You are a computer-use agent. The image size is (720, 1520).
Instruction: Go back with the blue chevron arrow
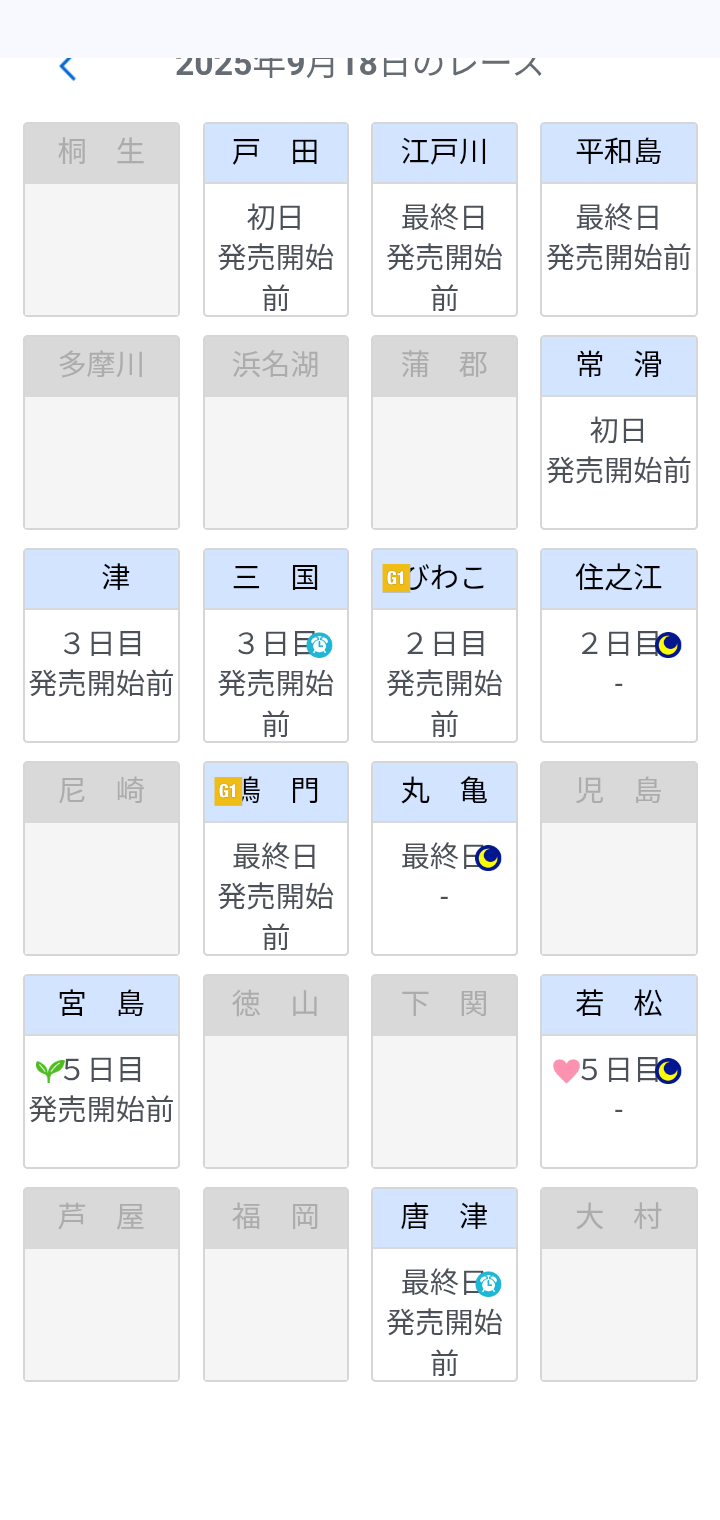pyautogui.click(x=67, y=68)
